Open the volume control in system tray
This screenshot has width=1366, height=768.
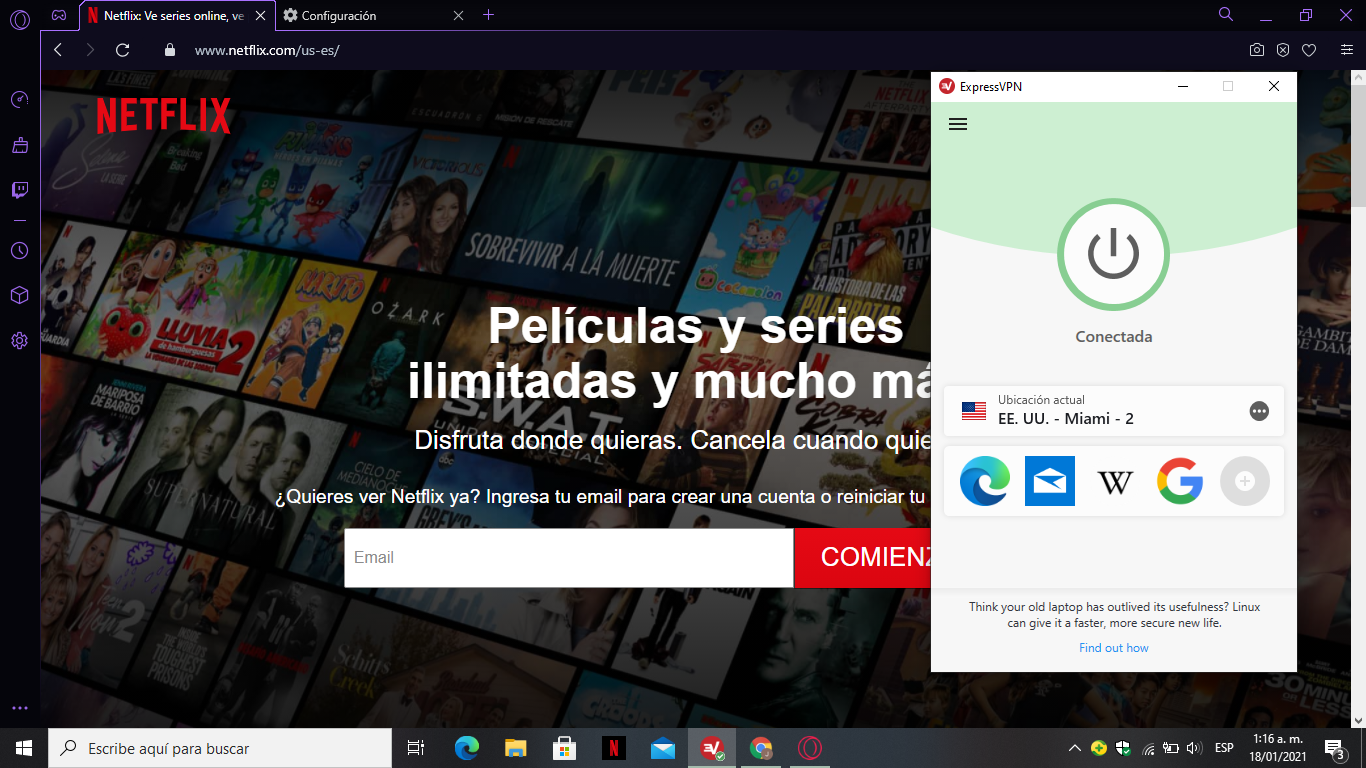pyautogui.click(x=1193, y=748)
